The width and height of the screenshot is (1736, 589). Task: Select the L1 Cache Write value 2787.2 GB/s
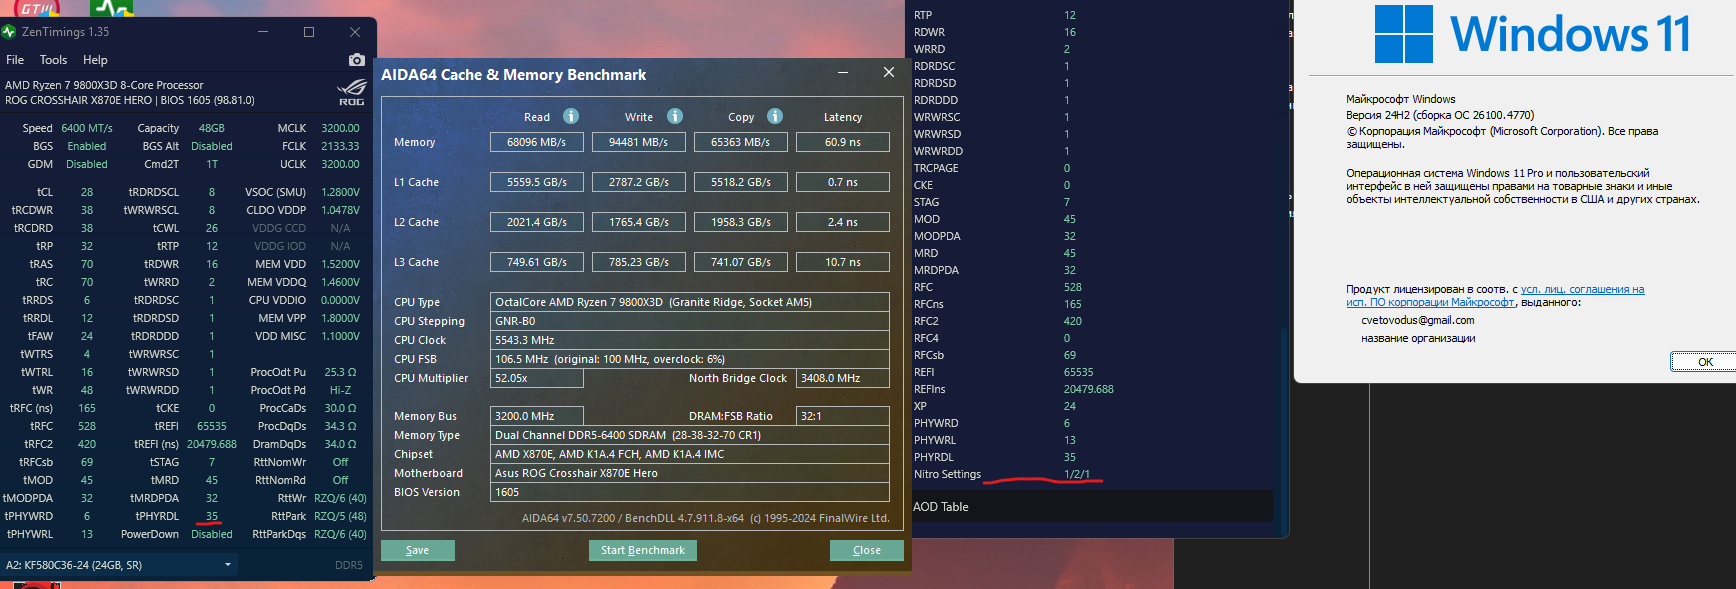click(639, 182)
